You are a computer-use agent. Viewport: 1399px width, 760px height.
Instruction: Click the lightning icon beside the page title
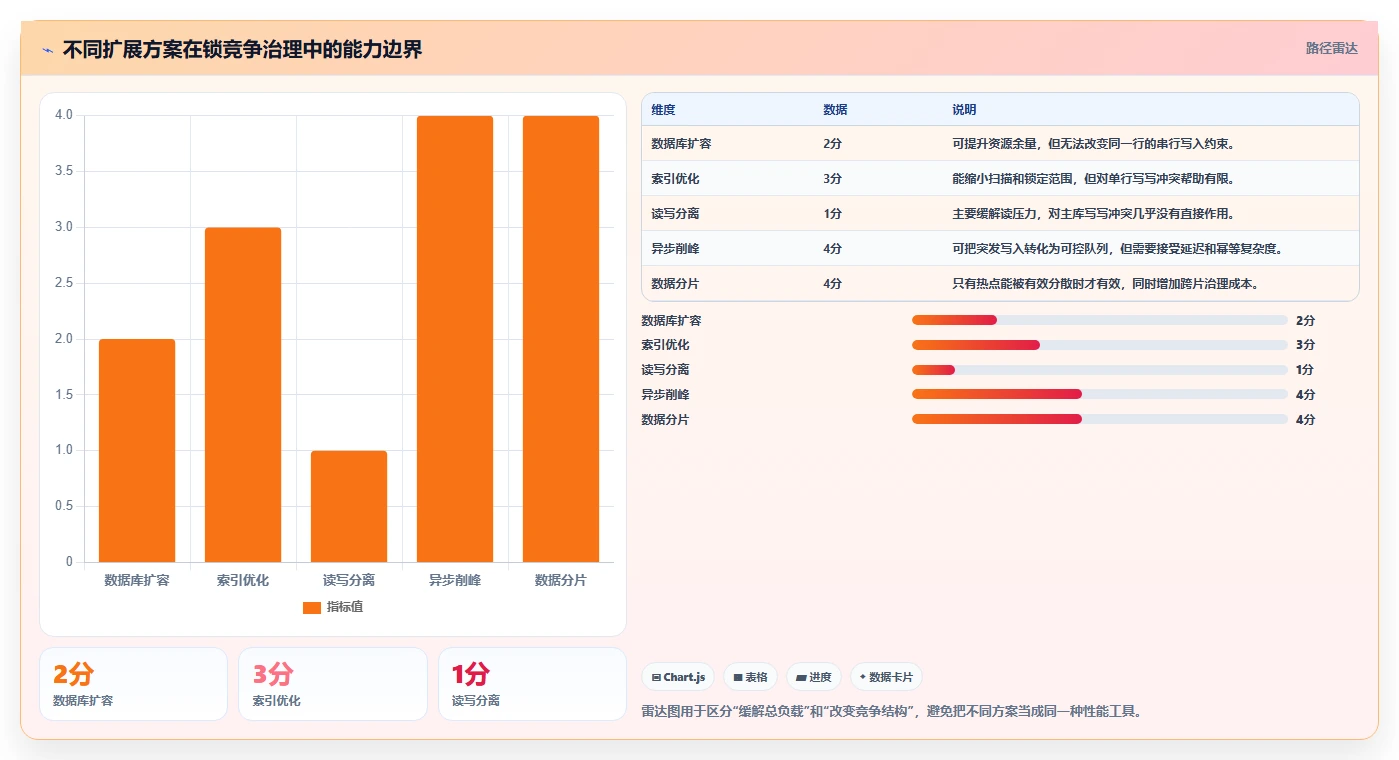pos(47,50)
